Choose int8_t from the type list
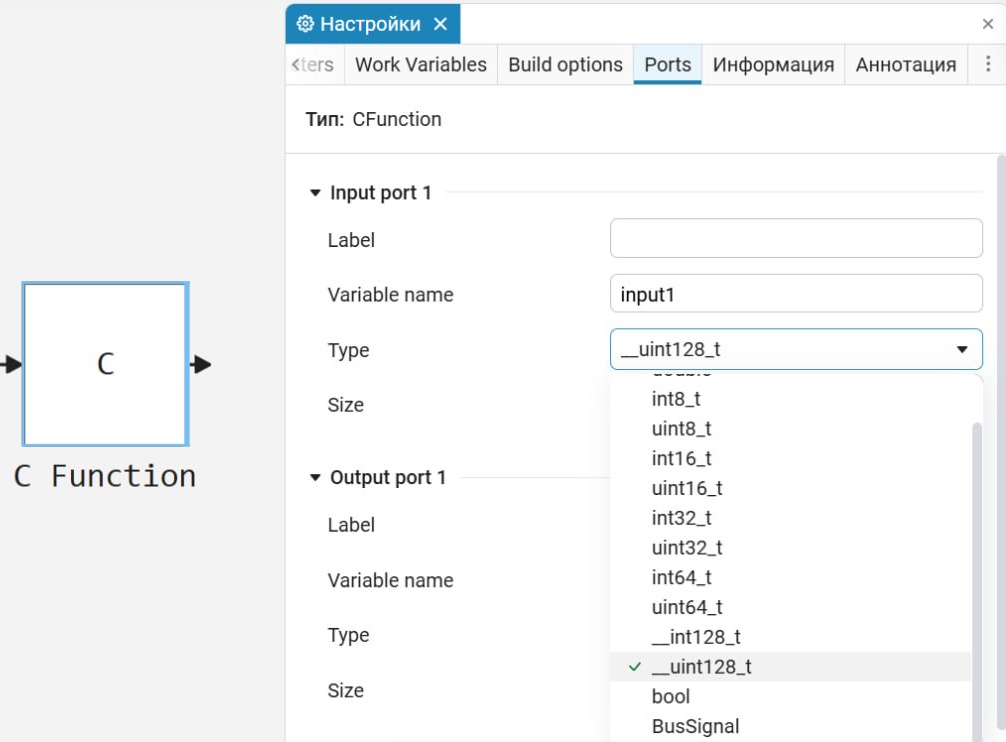Screen dimensions: 1006x742 click(676, 399)
